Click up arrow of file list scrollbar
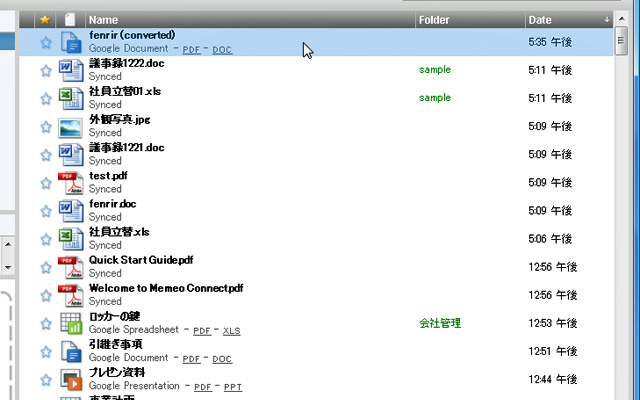The width and height of the screenshot is (640, 400). (621, 19)
